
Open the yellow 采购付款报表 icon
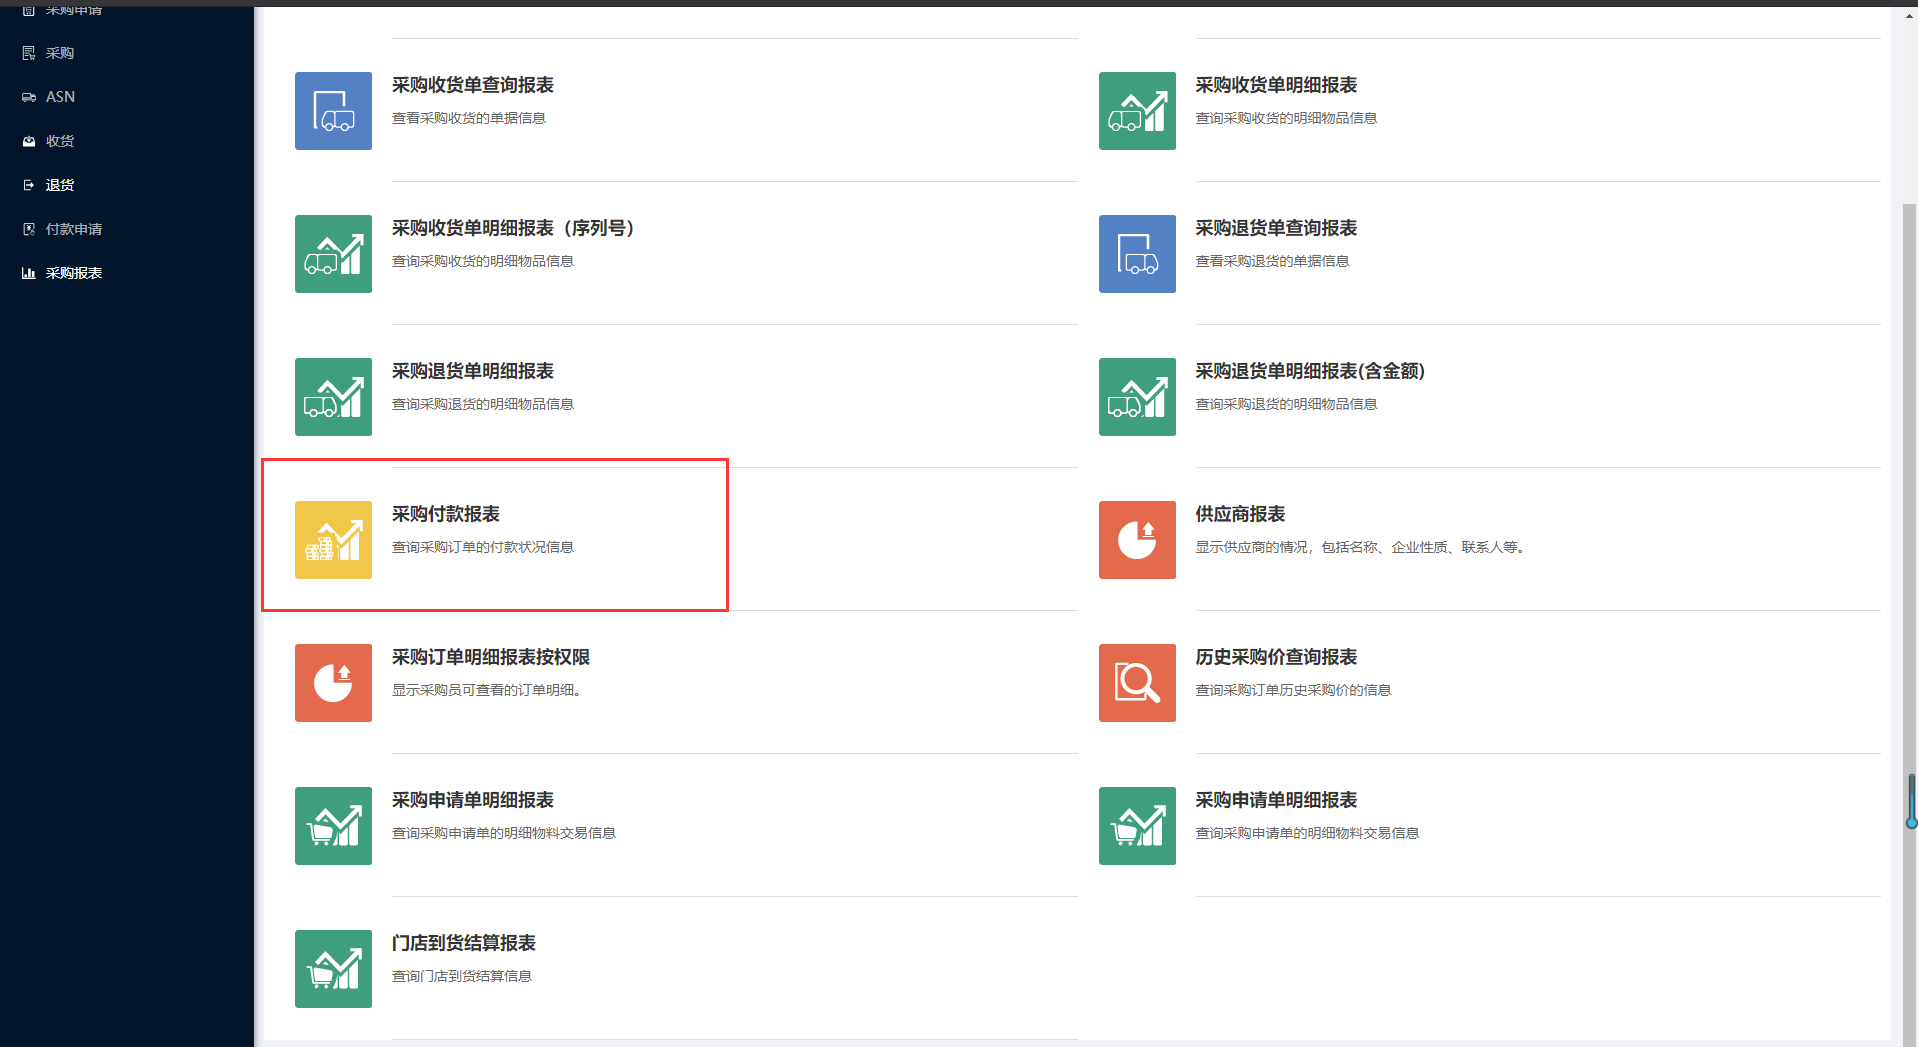pyautogui.click(x=333, y=540)
